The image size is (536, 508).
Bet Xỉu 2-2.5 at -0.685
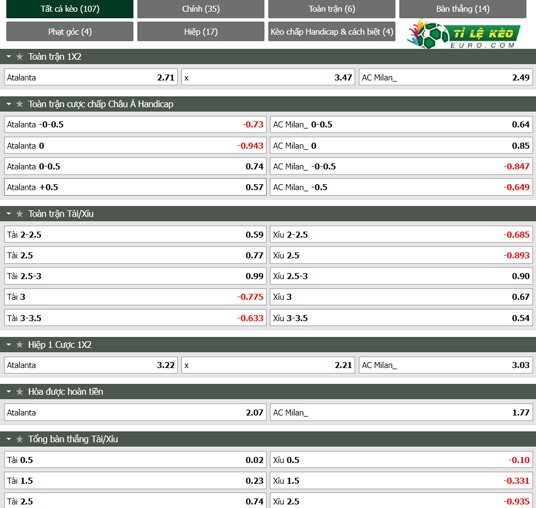[401, 235]
